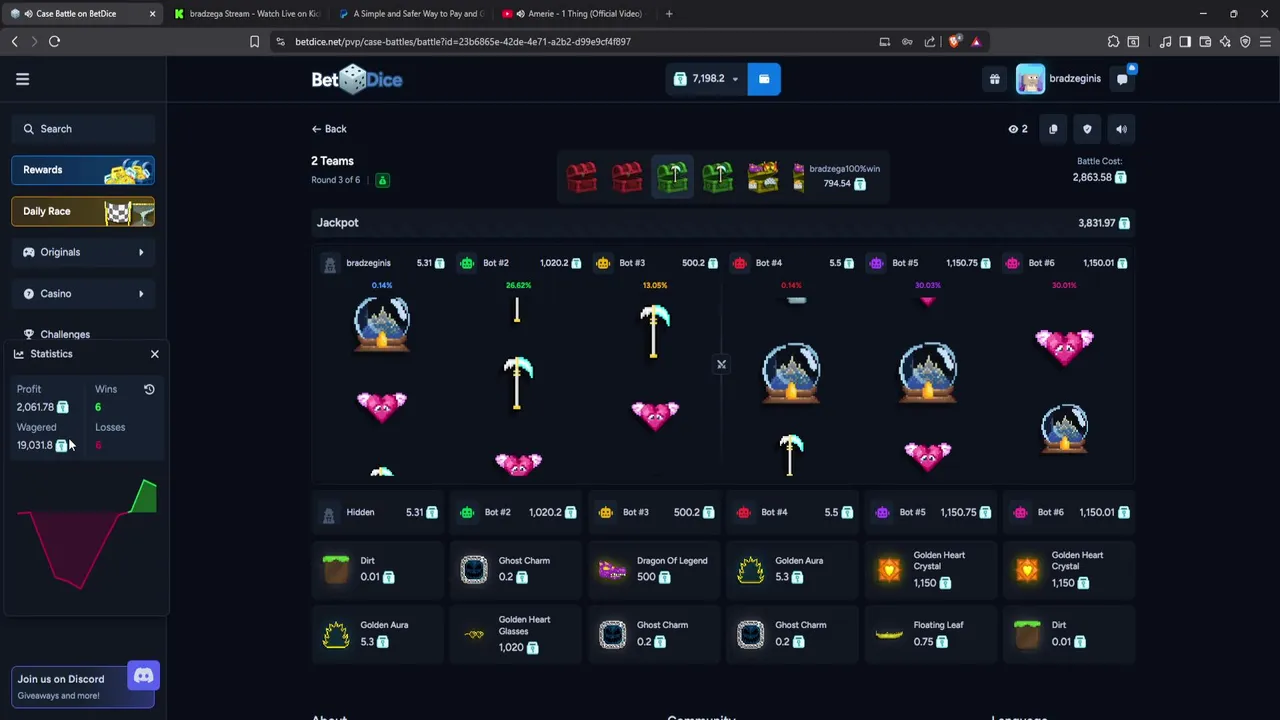Open a new browser tab

[669, 14]
